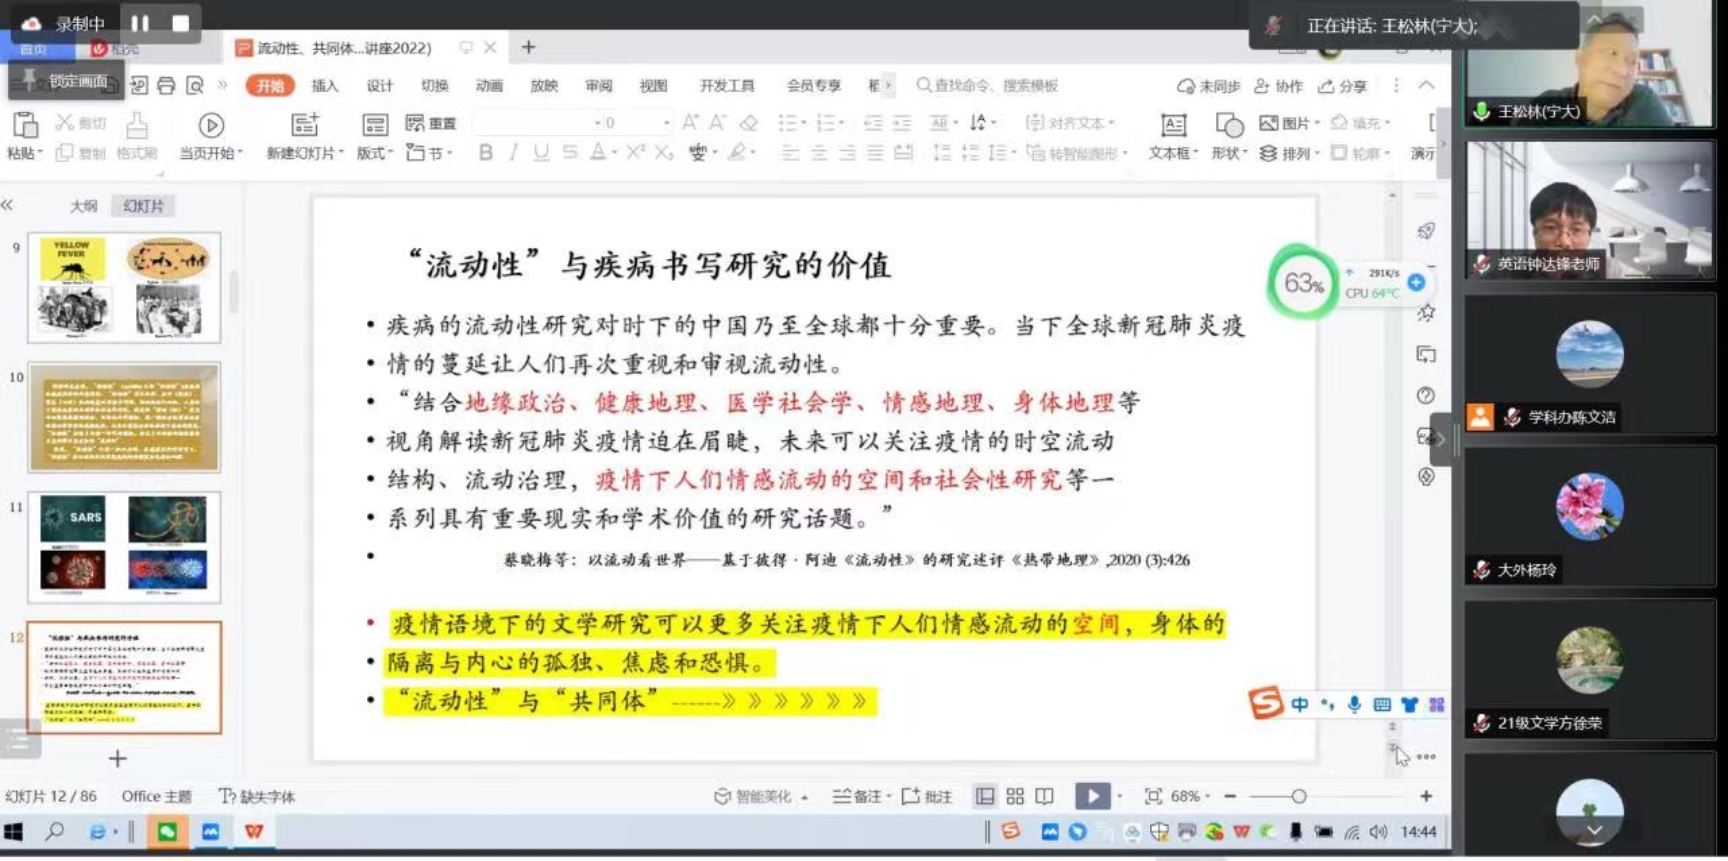Click the Collaborate (协作) button
The image size is (1728, 861).
[1278, 86]
